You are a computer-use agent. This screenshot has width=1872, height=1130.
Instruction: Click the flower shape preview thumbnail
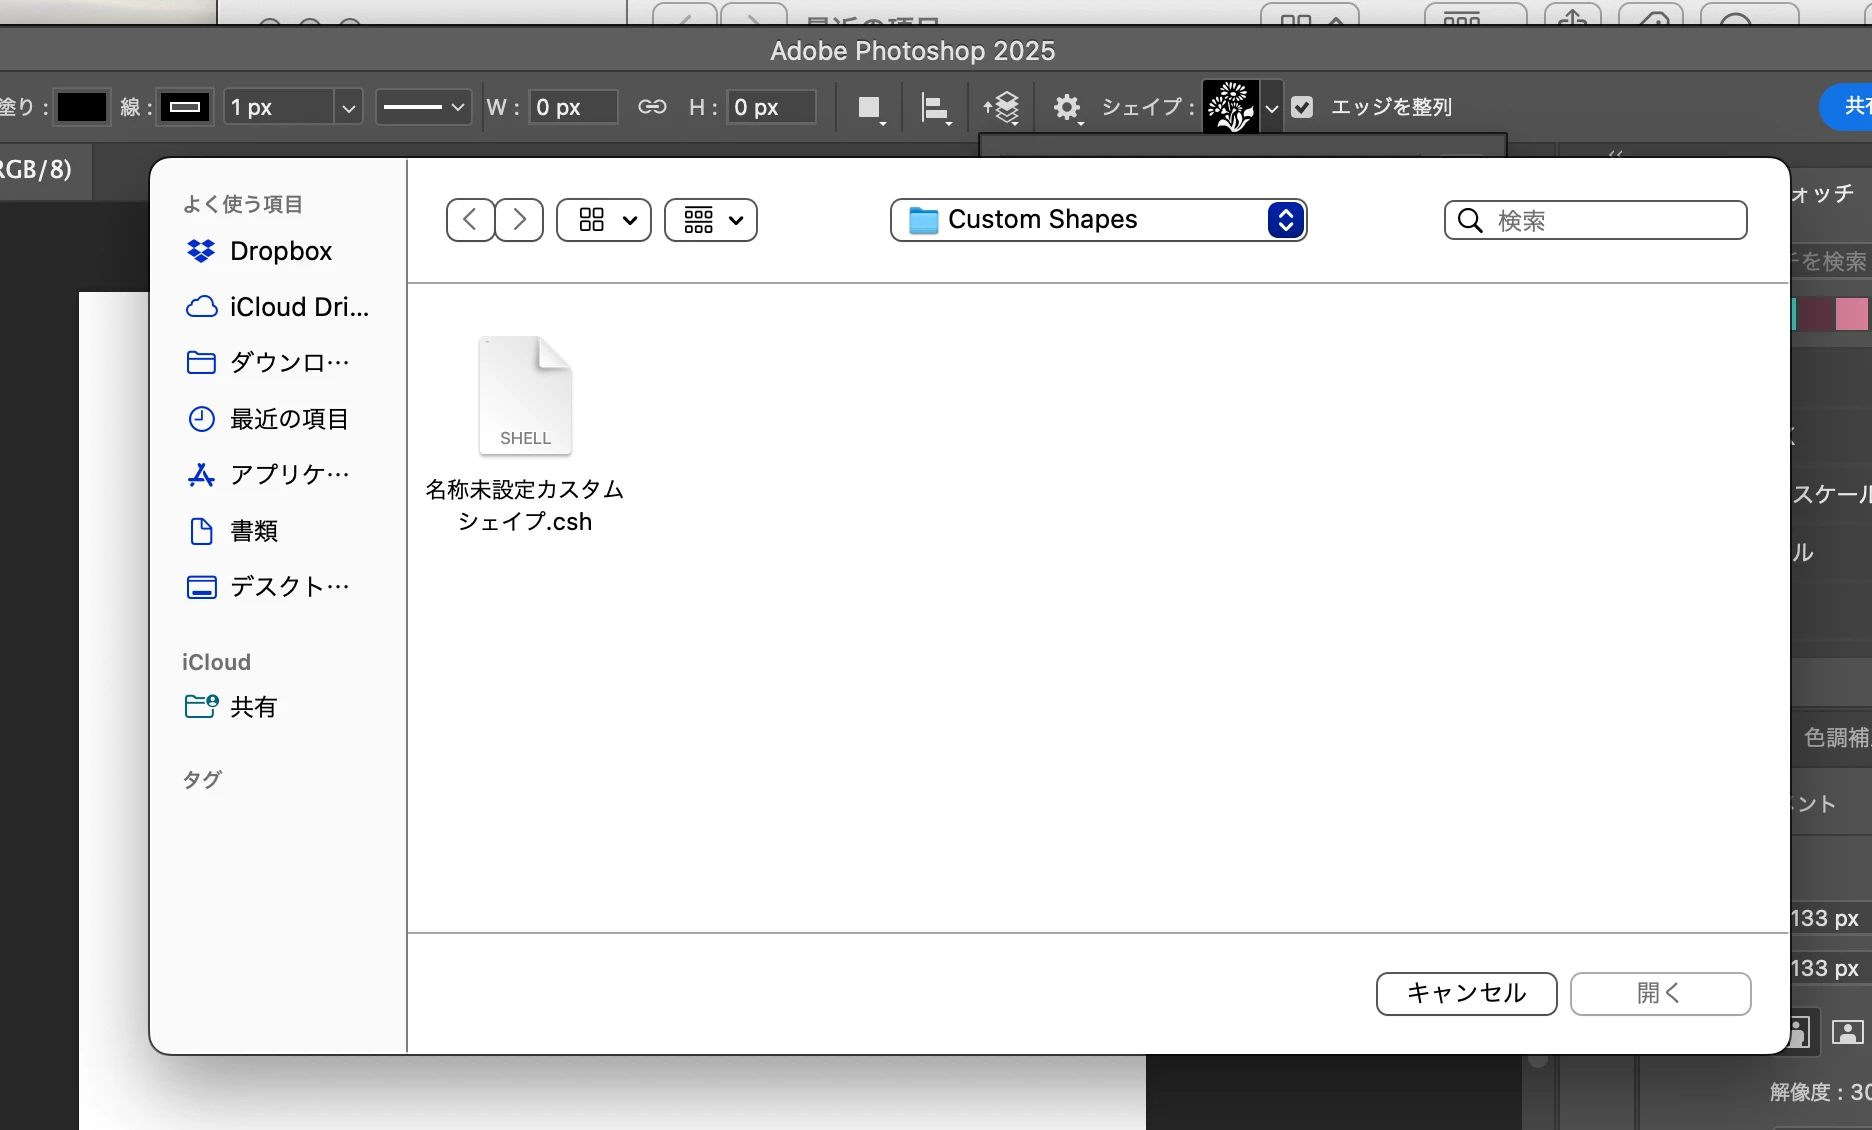[x=1231, y=107]
